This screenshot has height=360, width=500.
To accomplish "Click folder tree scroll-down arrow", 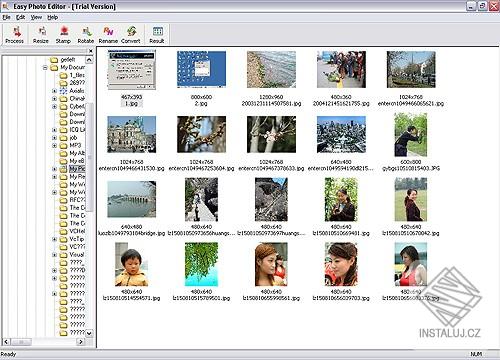I will point(89,333).
